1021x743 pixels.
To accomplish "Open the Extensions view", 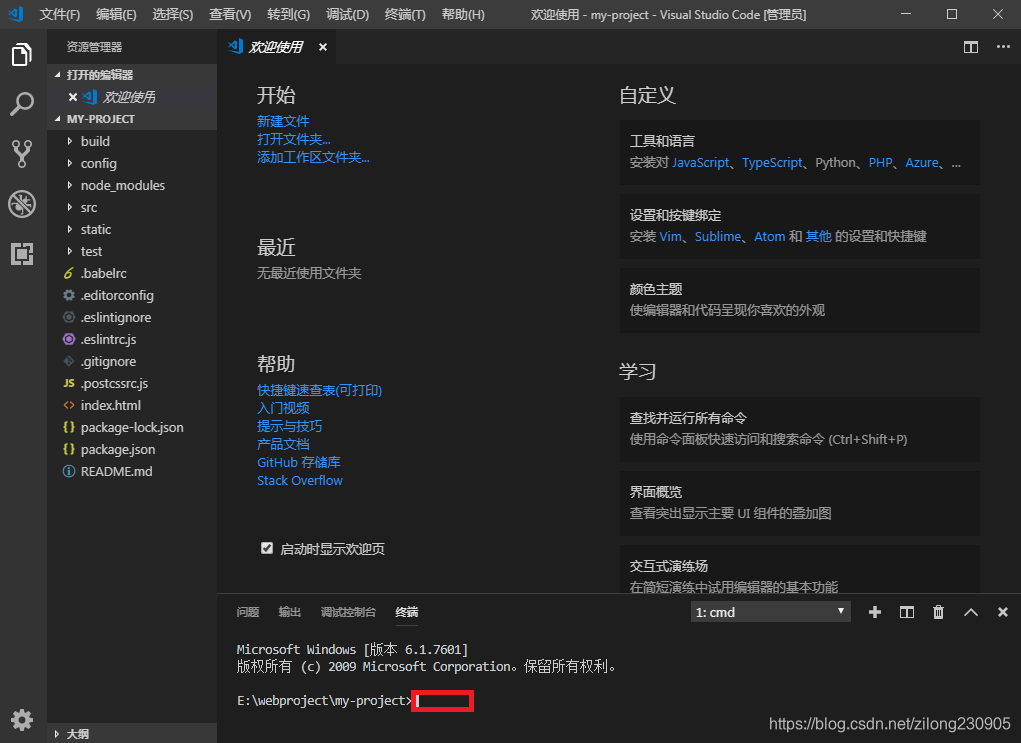I will [x=22, y=254].
